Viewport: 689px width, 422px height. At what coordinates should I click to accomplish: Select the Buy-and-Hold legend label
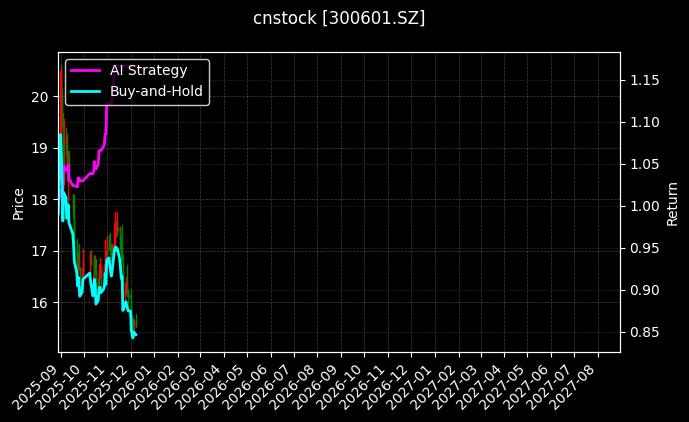(156, 91)
